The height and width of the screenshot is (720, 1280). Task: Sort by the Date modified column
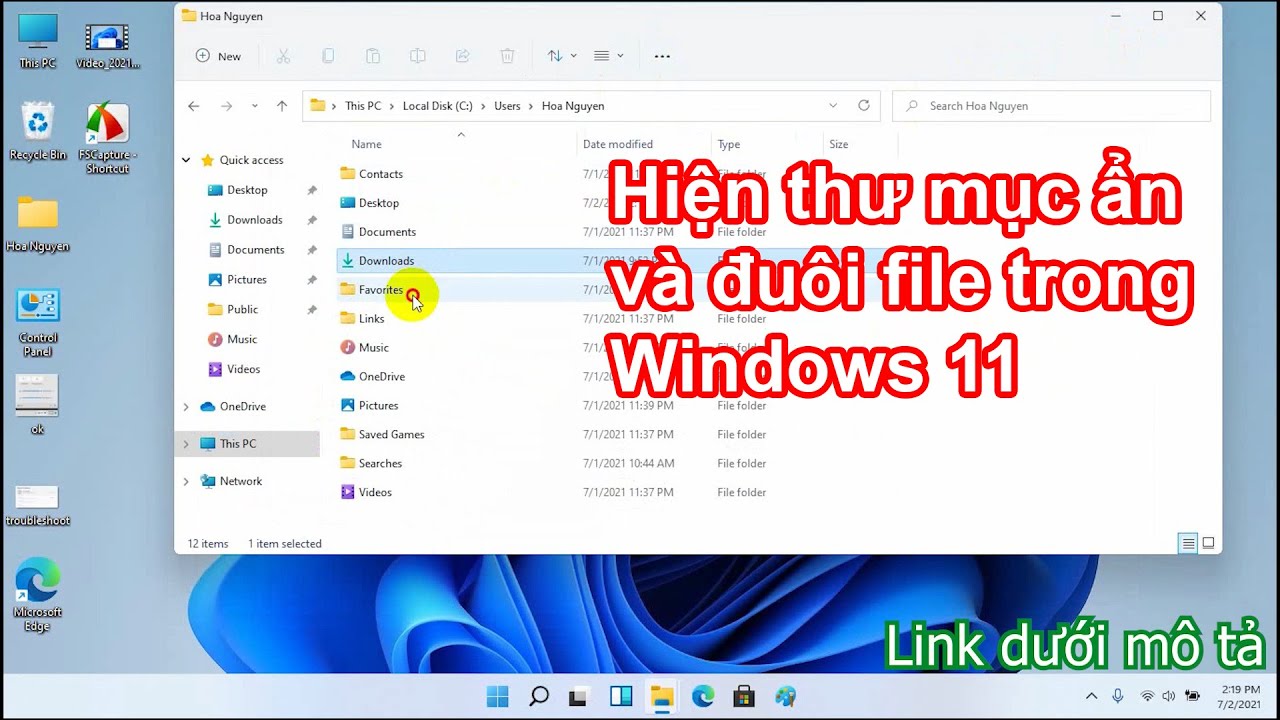pyautogui.click(x=617, y=144)
